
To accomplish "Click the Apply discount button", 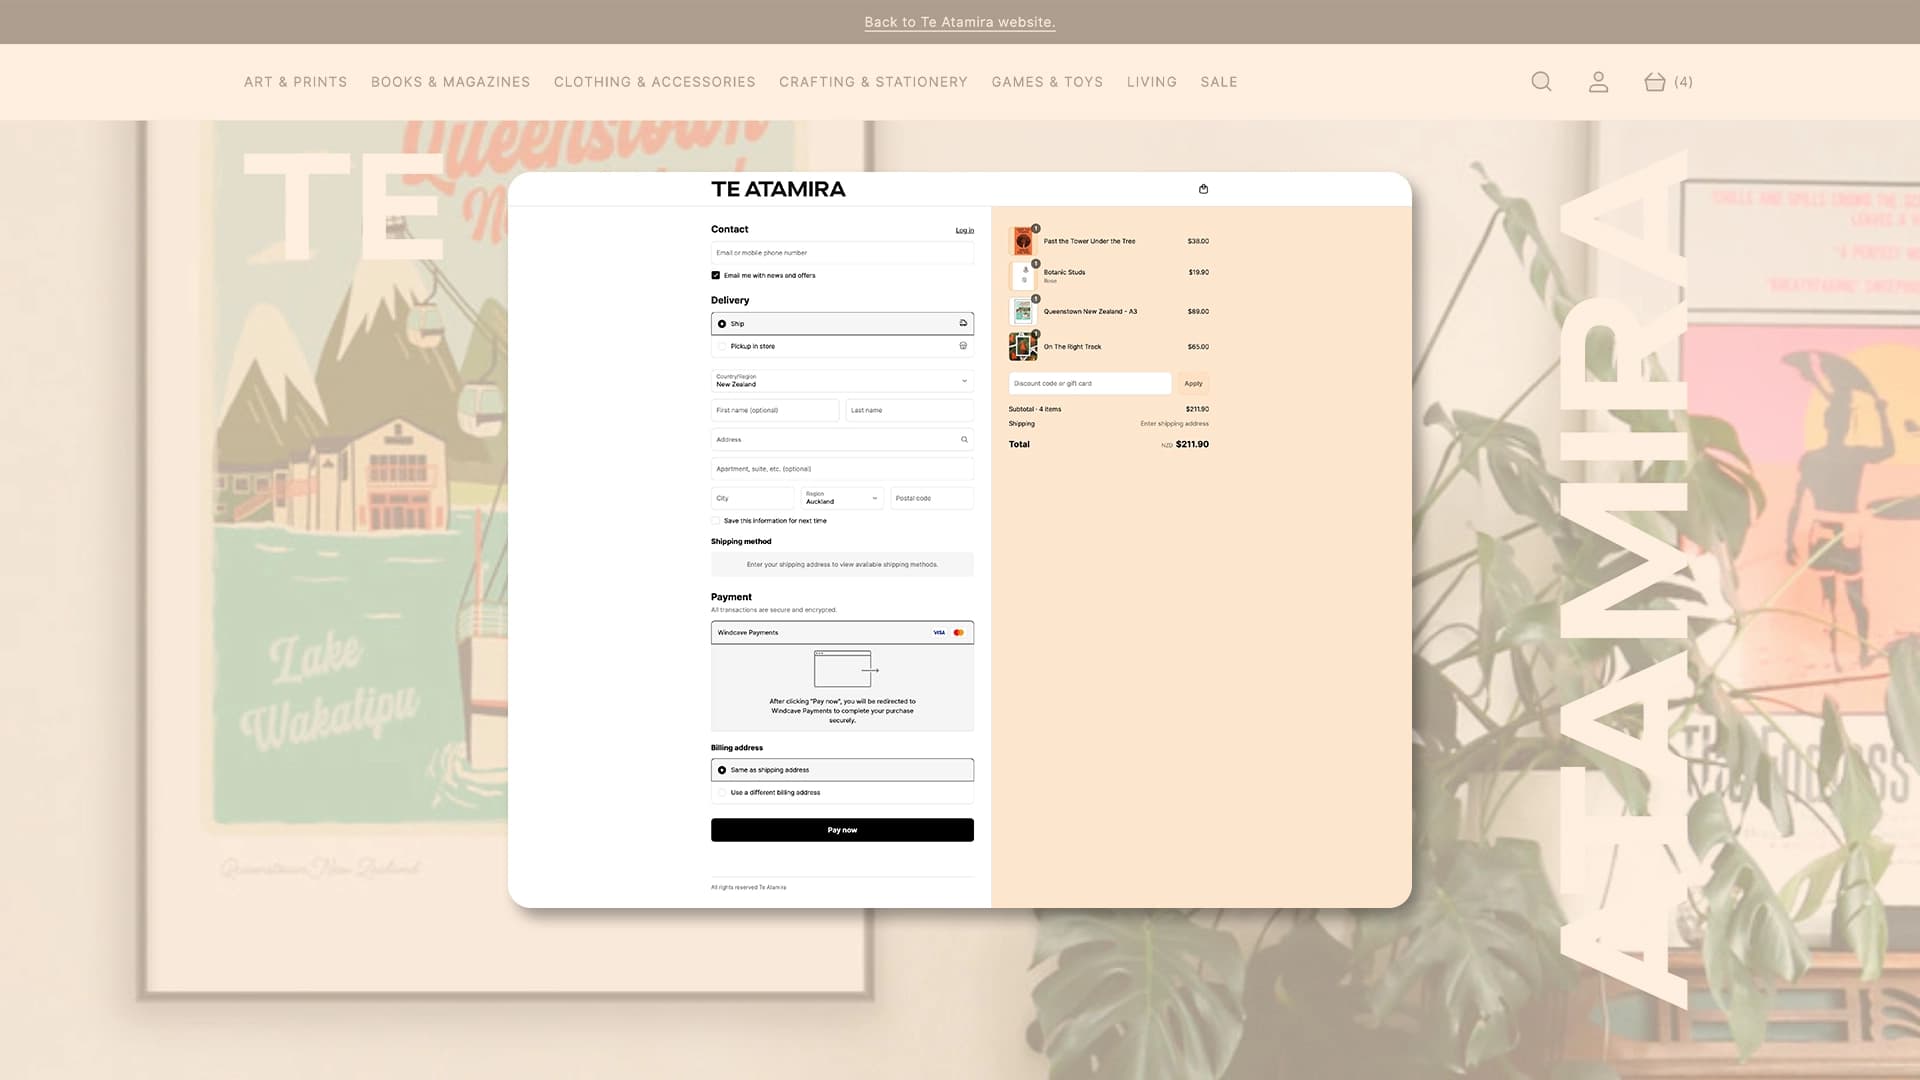I will 1193,383.
